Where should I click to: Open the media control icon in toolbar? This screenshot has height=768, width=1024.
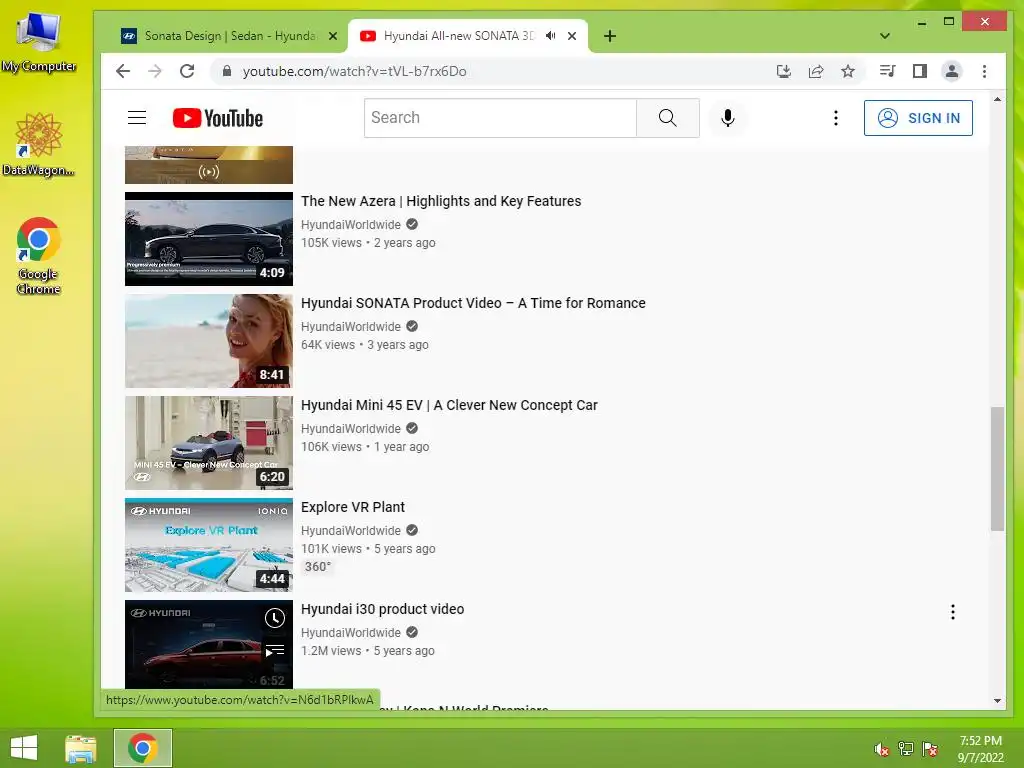pyautogui.click(x=887, y=71)
